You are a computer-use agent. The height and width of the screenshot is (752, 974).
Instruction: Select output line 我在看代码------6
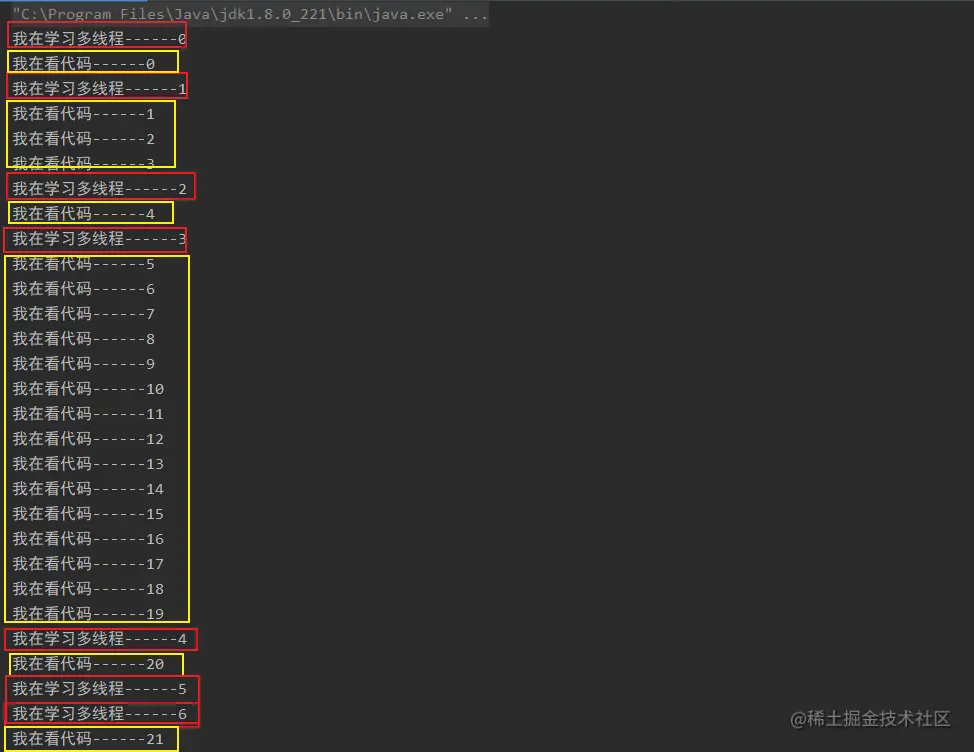click(x=84, y=289)
